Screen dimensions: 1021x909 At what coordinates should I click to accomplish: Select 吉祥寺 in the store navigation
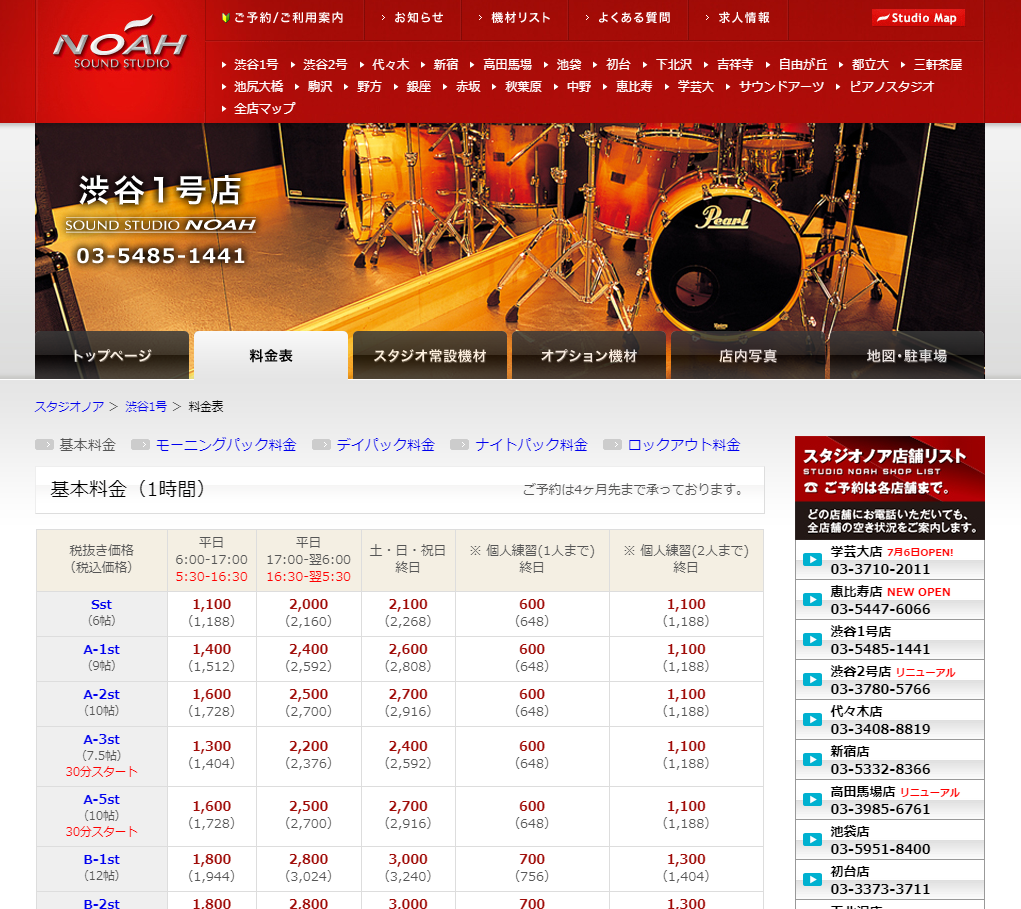735,64
